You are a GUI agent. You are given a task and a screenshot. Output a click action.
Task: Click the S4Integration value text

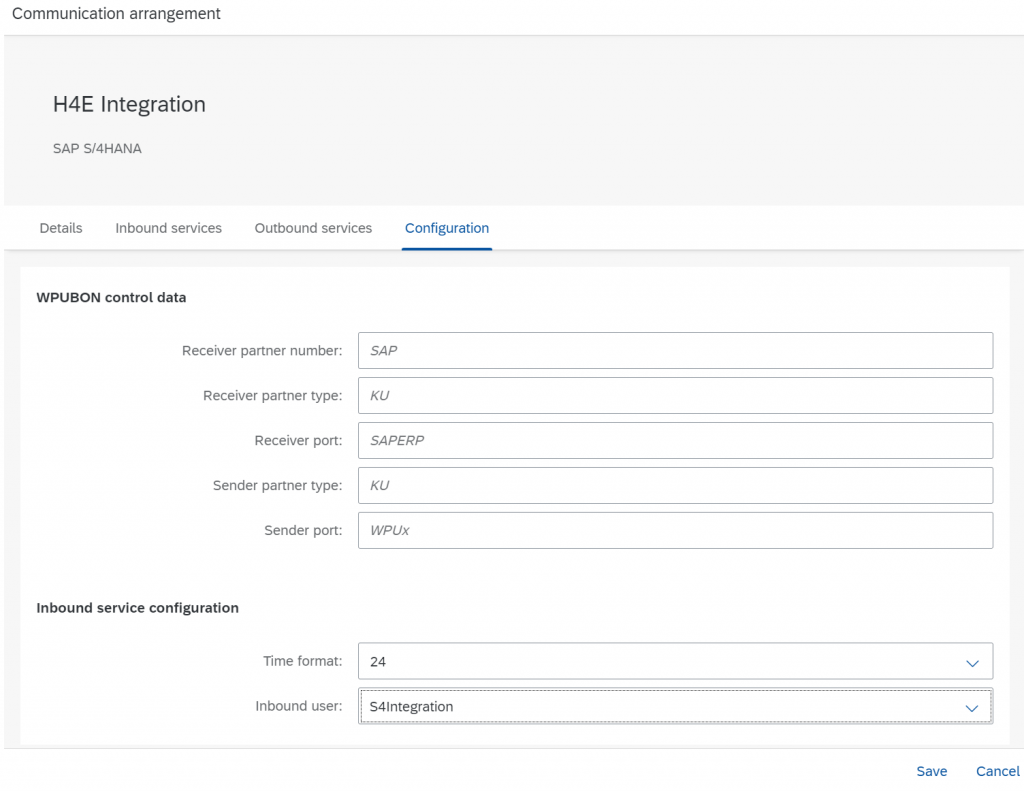pos(411,707)
